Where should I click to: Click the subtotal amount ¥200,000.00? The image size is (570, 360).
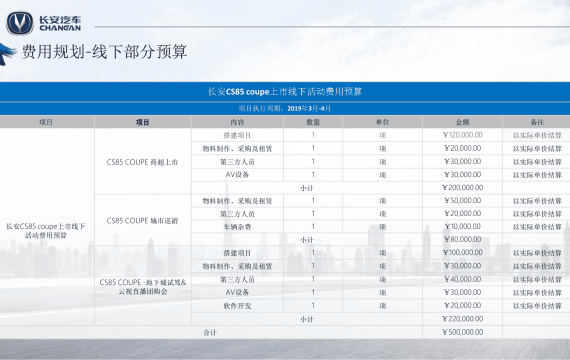[463, 187]
